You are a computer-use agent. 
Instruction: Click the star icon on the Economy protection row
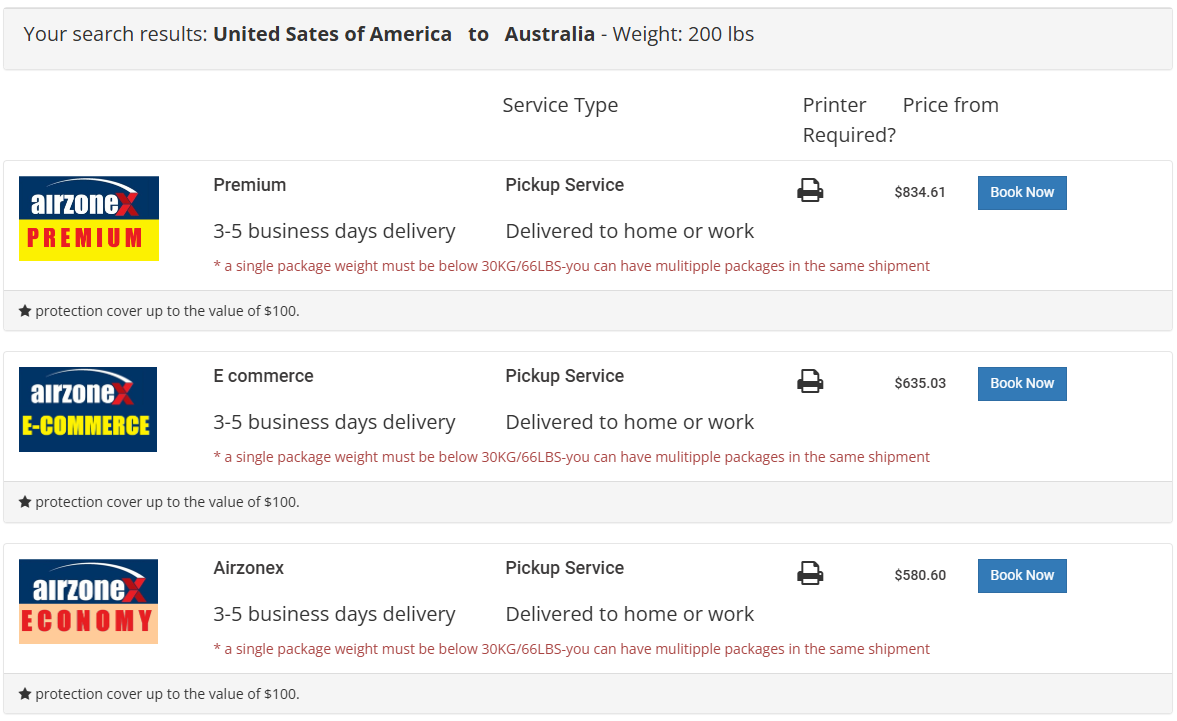(24, 693)
